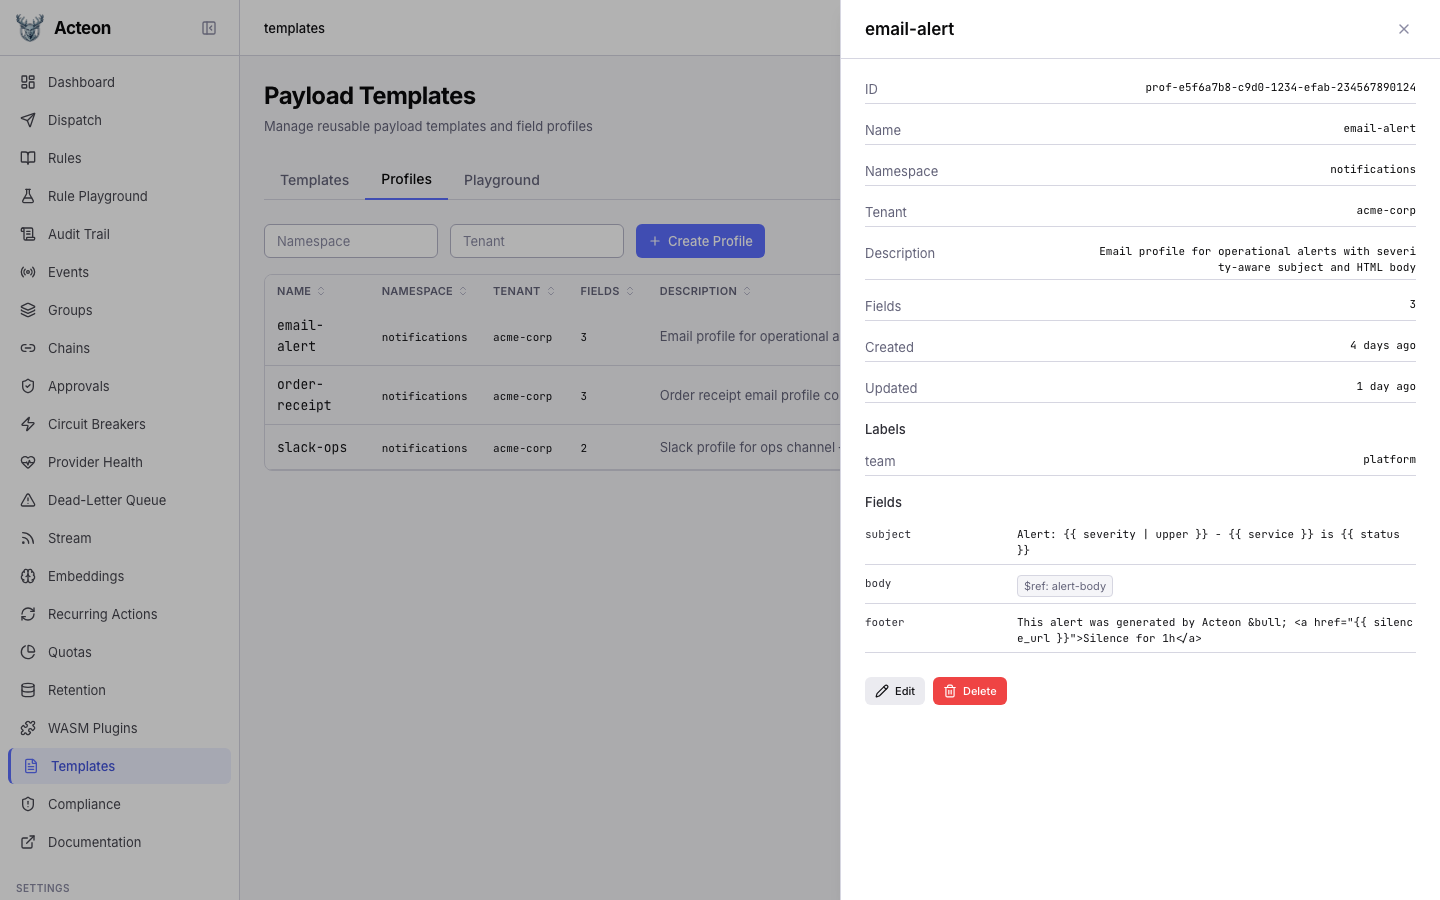Edit the email-alert profile
The image size is (1440, 900).
[895, 691]
